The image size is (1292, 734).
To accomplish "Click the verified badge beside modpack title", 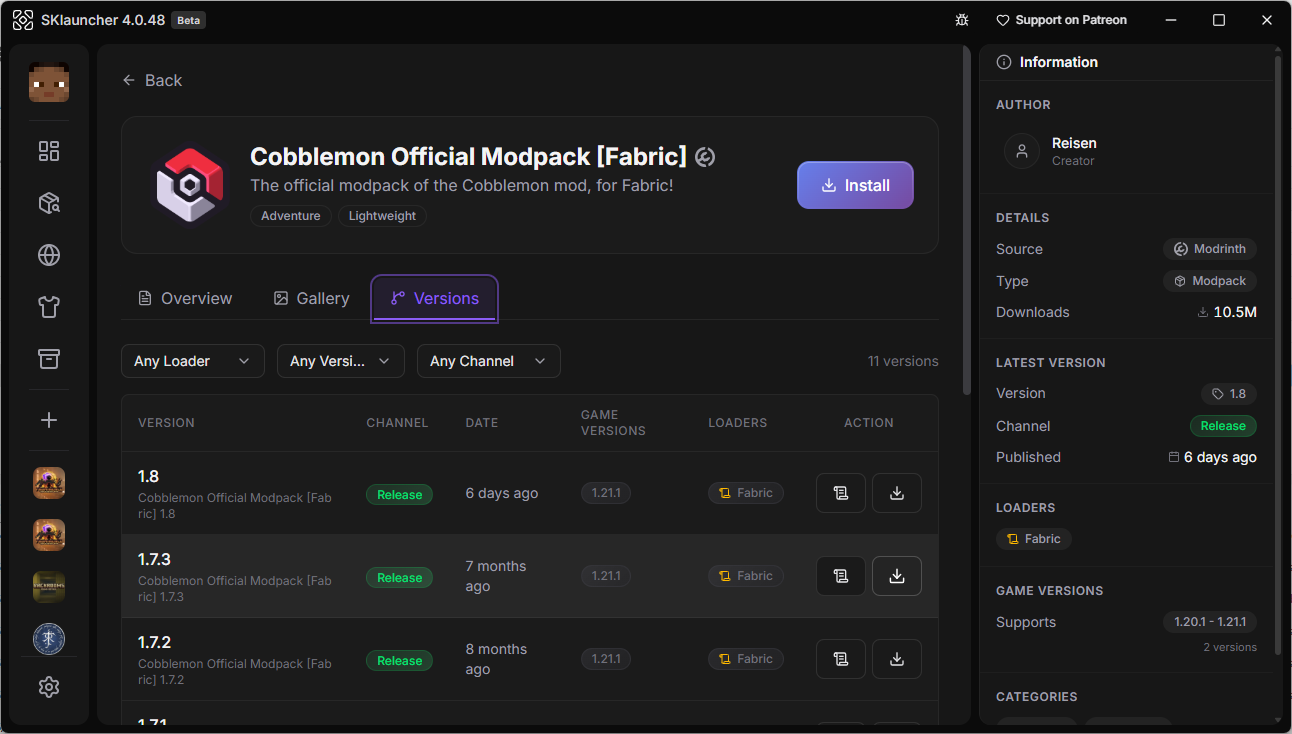I will [x=706, y=157].
